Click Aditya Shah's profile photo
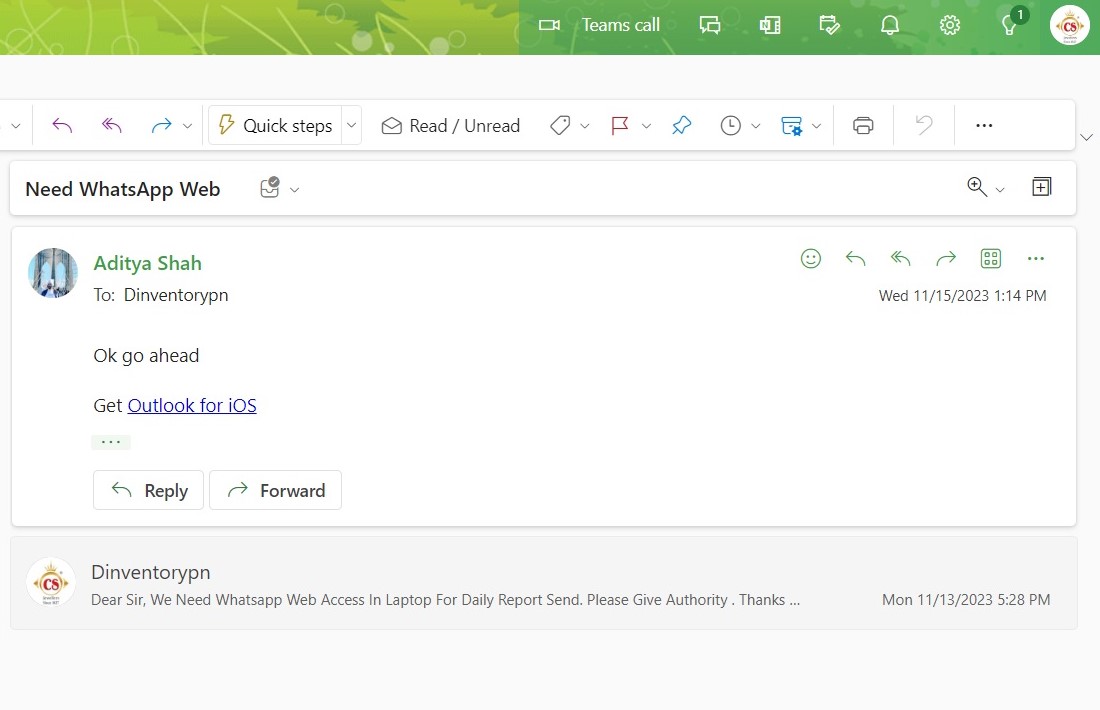The height and width of the screenshot is (710, 1100). (x=53, y=273)
